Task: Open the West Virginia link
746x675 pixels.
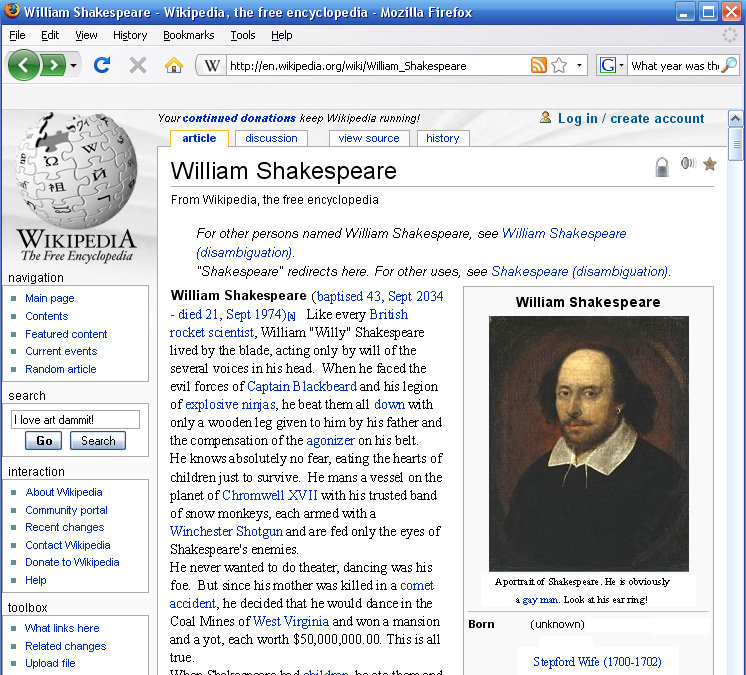Action: (290, 621)
